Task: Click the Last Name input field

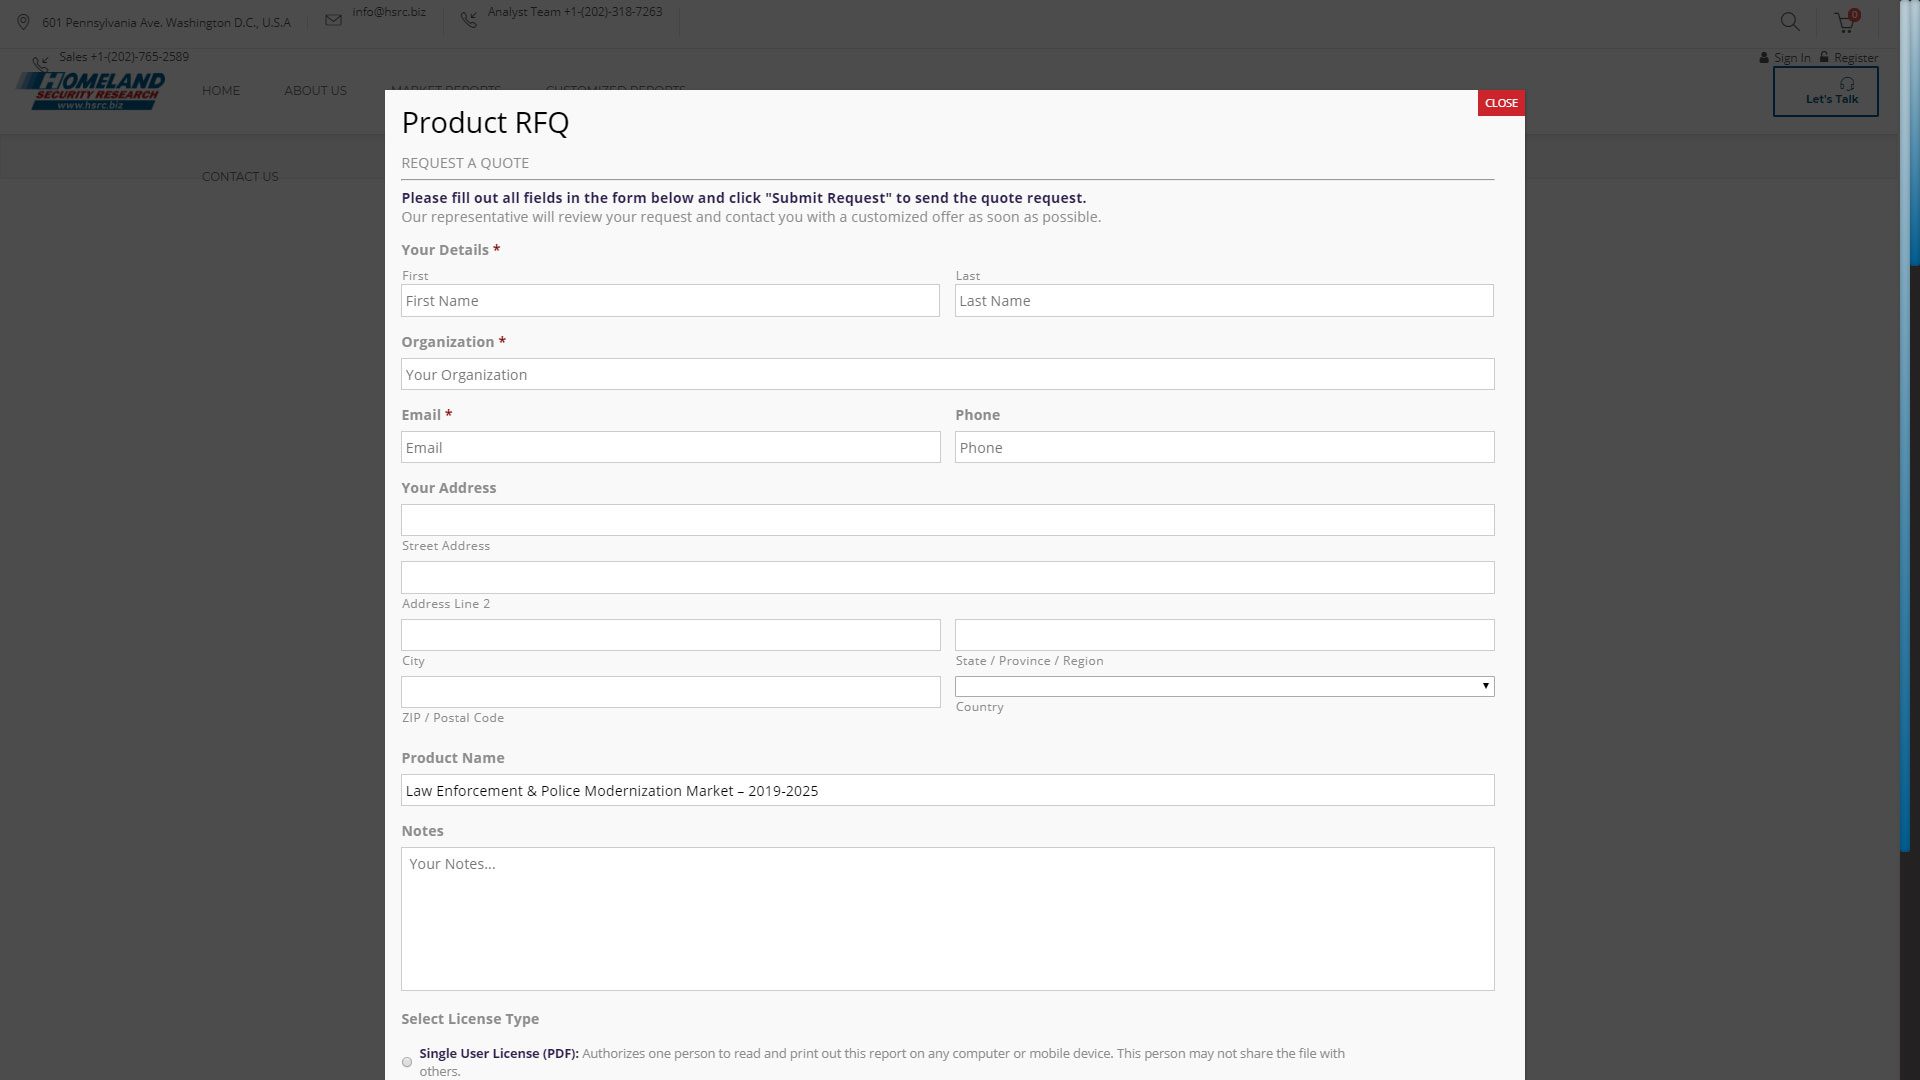Action: 1224,301
